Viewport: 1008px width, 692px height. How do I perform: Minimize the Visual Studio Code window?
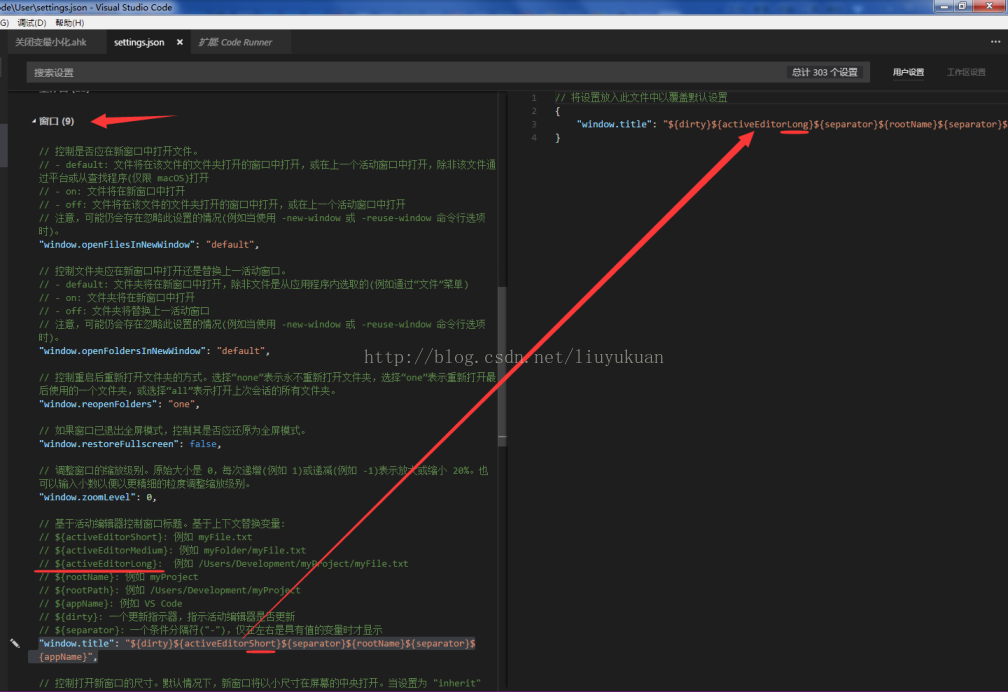tap(944, 6)
